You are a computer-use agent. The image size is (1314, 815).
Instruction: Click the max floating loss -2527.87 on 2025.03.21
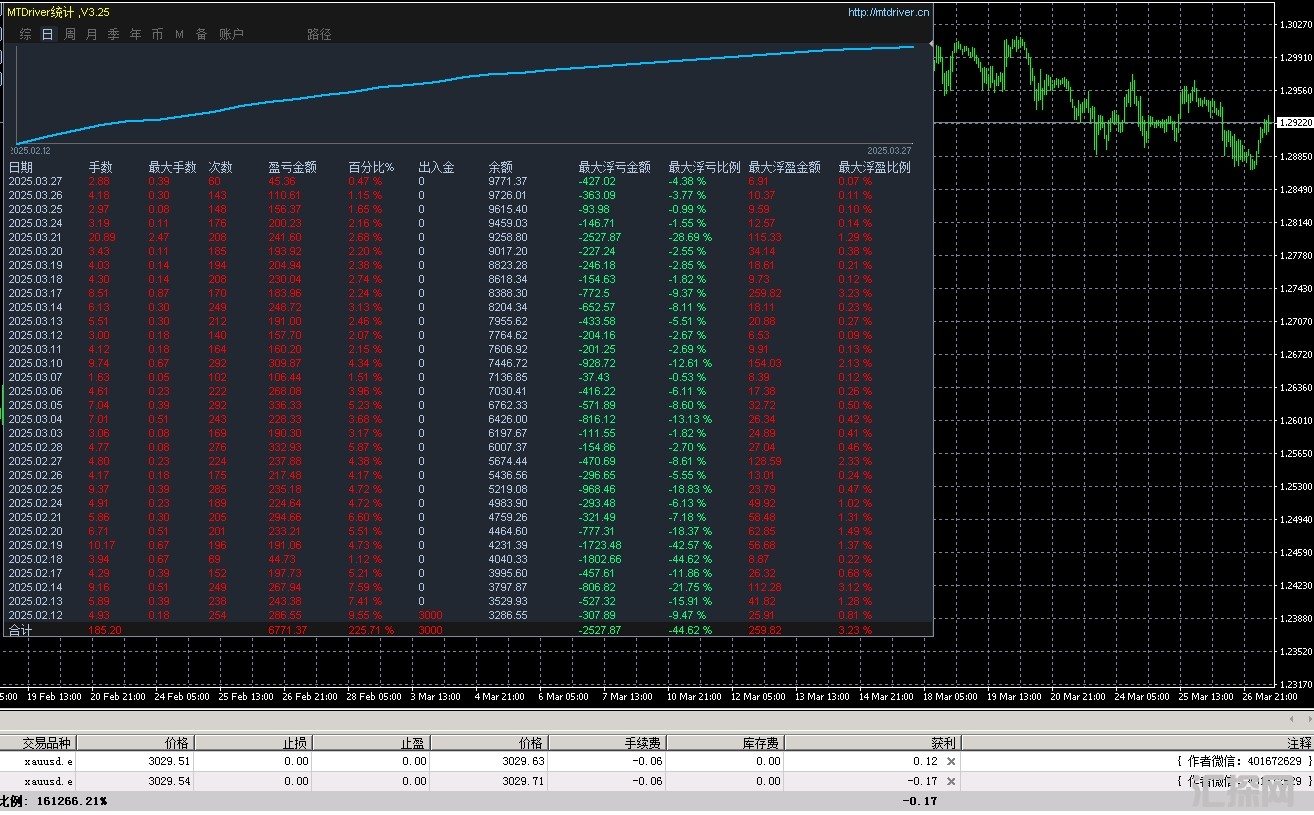[x=600, y=237]
